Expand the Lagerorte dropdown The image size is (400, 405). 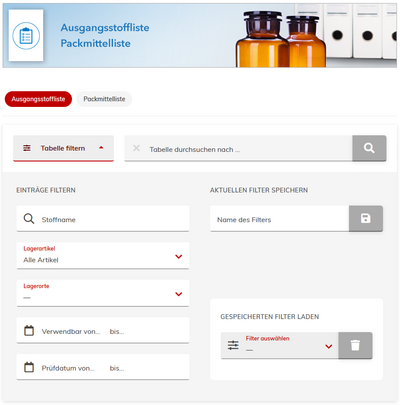[x=103, y=293]
